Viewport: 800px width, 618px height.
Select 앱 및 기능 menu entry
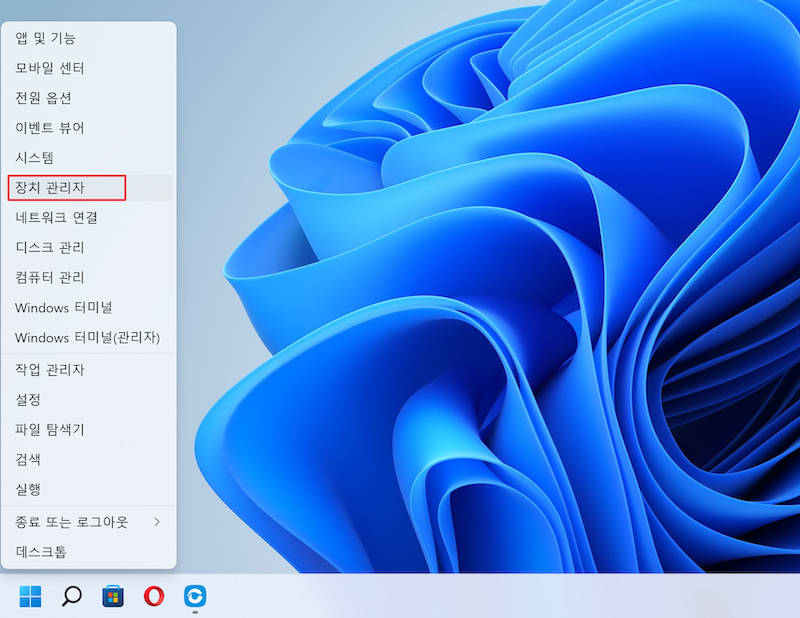click(x=89, y=38)
